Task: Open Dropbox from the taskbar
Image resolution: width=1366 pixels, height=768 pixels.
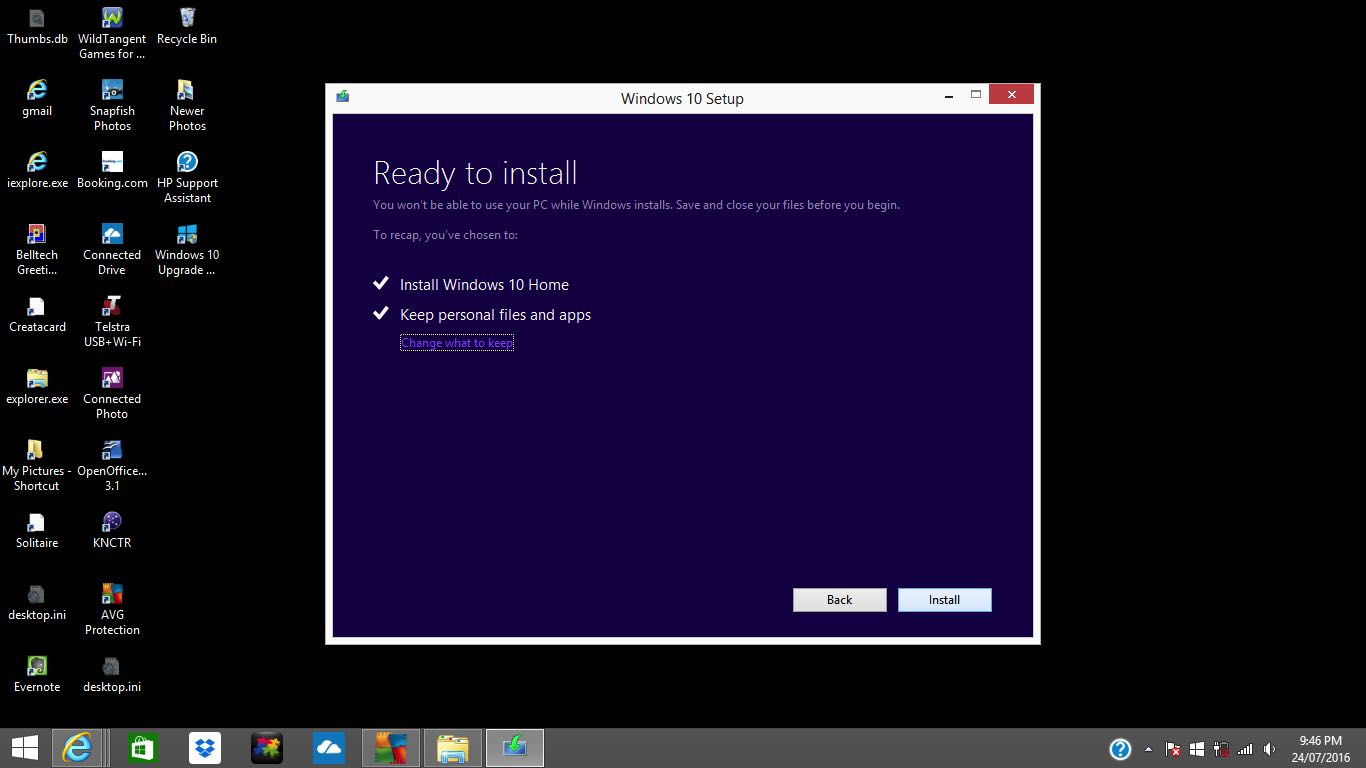Action: (x=204, y=748)
